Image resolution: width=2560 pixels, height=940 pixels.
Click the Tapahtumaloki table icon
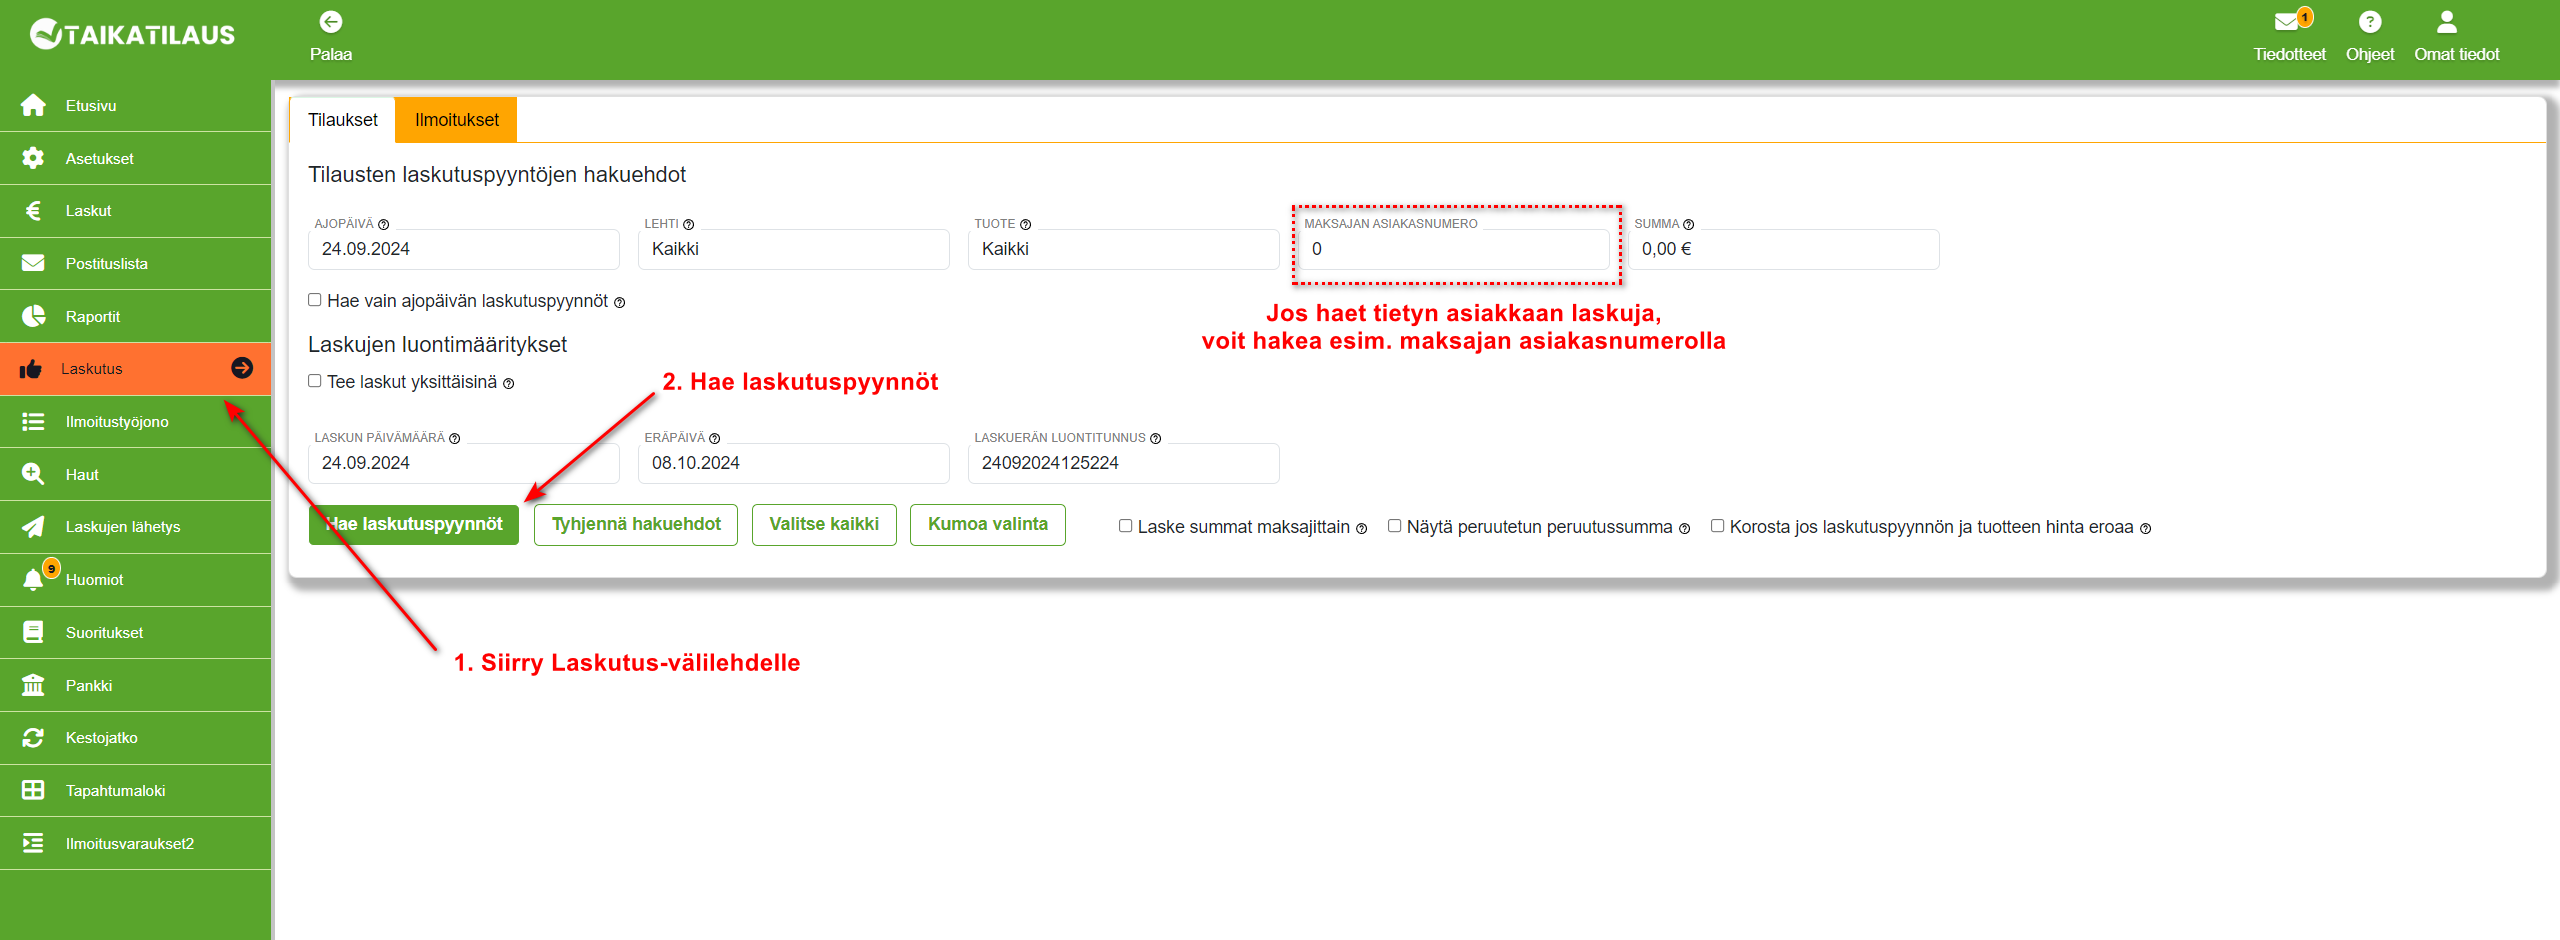click(x=33, y=790)
